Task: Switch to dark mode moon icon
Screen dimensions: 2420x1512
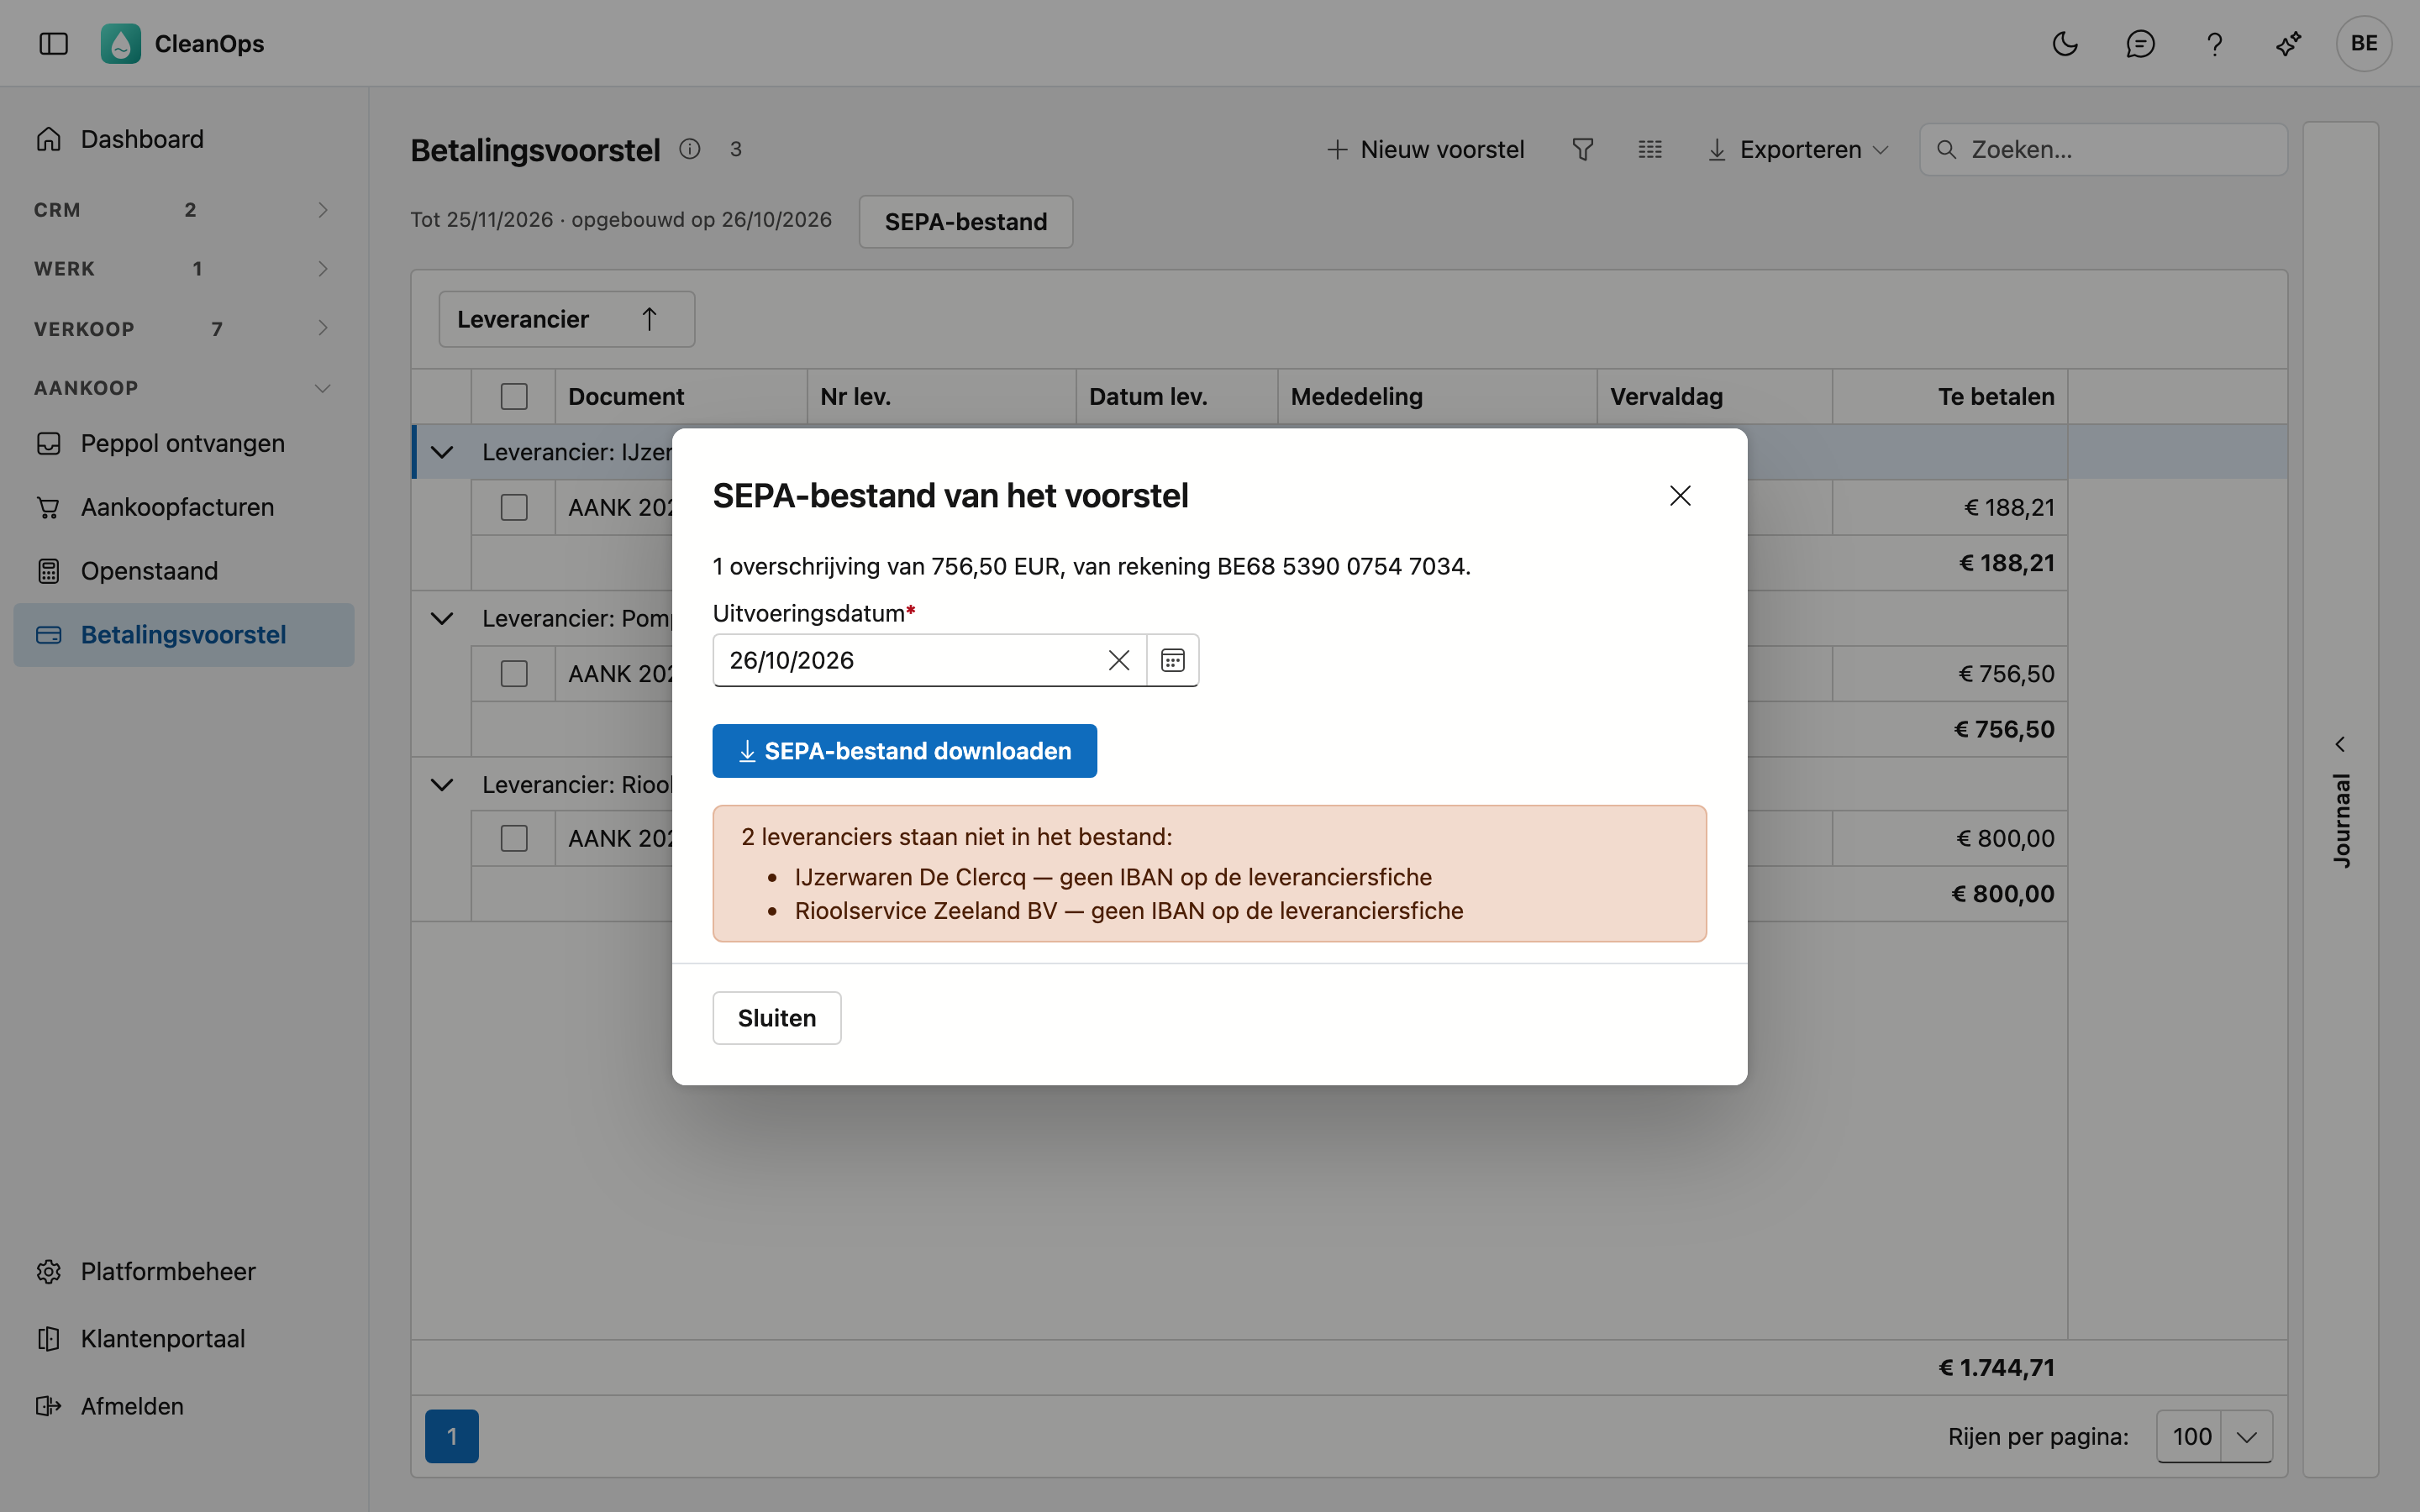Action: point(2065,44)
